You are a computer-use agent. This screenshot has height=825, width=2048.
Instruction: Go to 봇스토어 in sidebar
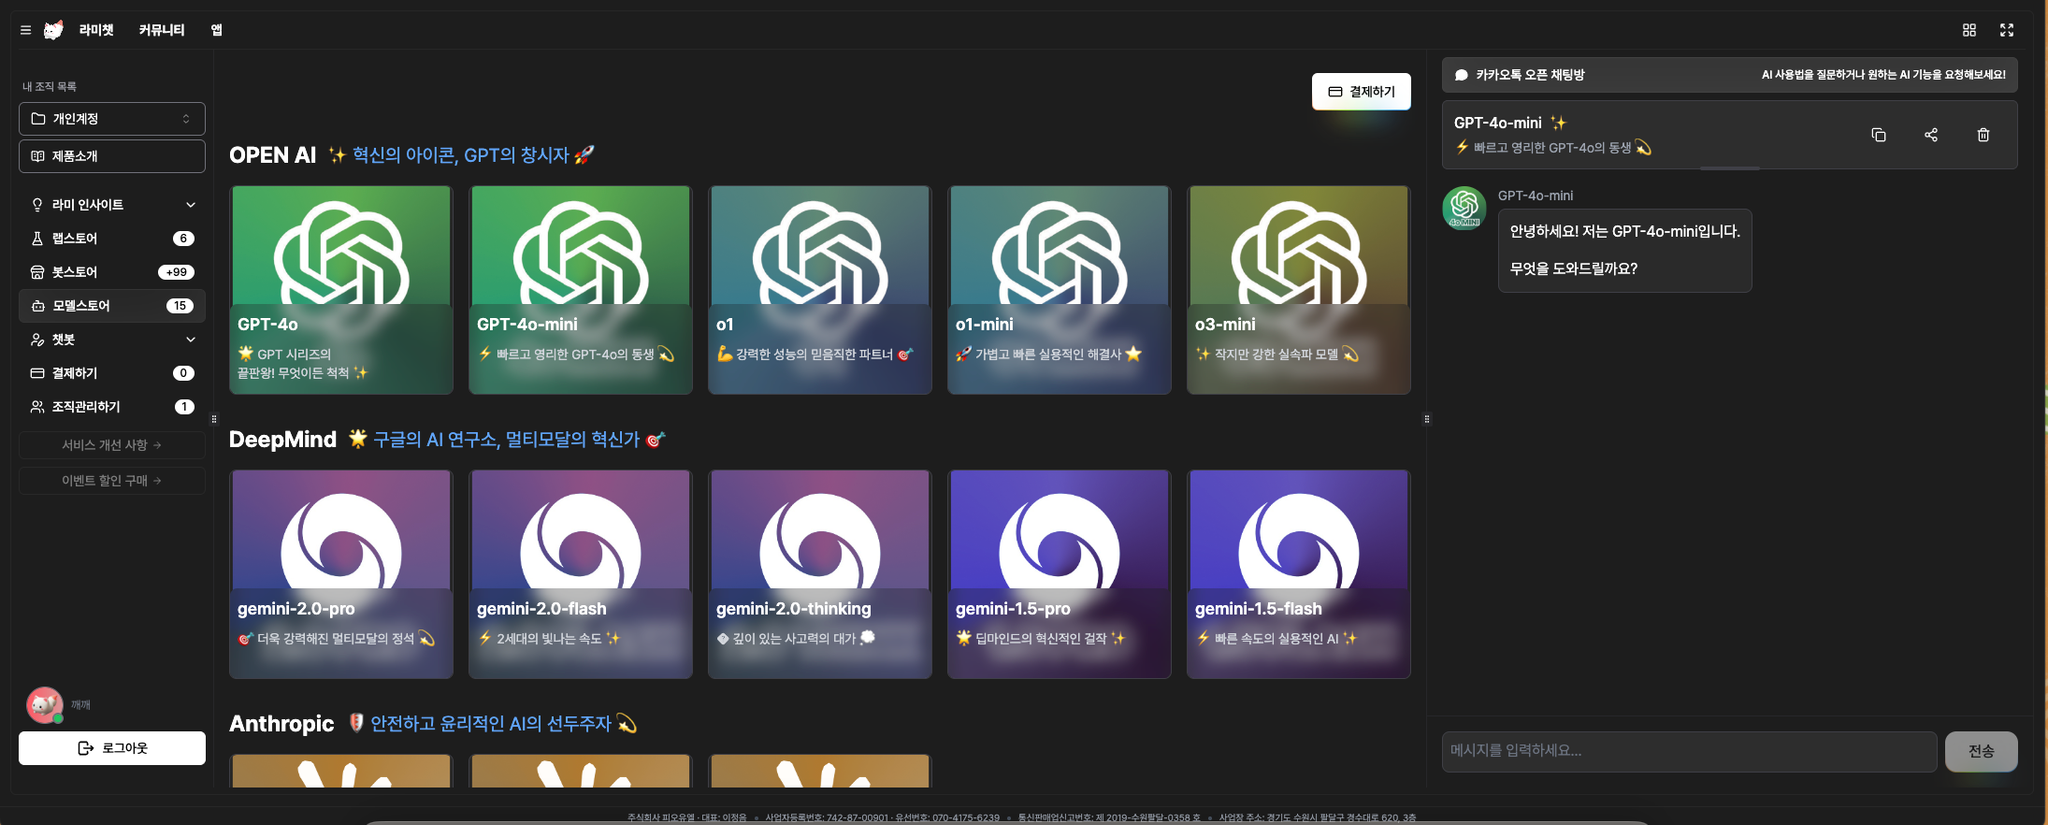(112, 272)
